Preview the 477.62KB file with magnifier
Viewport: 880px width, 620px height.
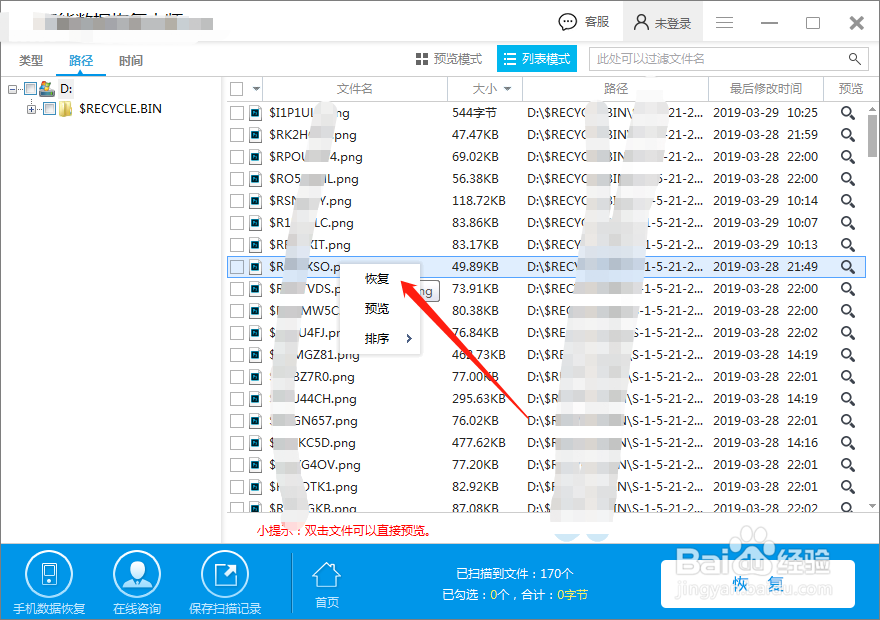click(x=847, y=443)
